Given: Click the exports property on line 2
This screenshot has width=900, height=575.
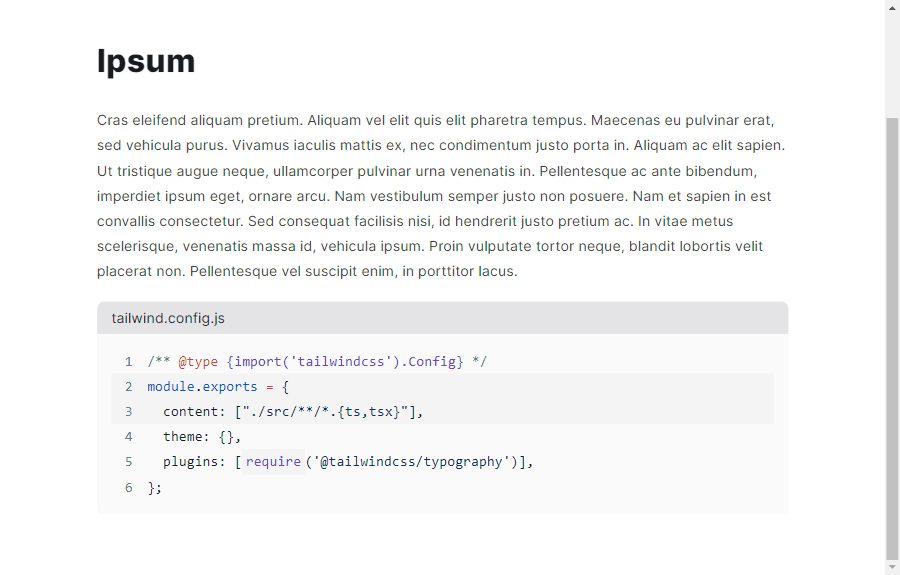Looking at the screenshot, I should pos(230,387).
